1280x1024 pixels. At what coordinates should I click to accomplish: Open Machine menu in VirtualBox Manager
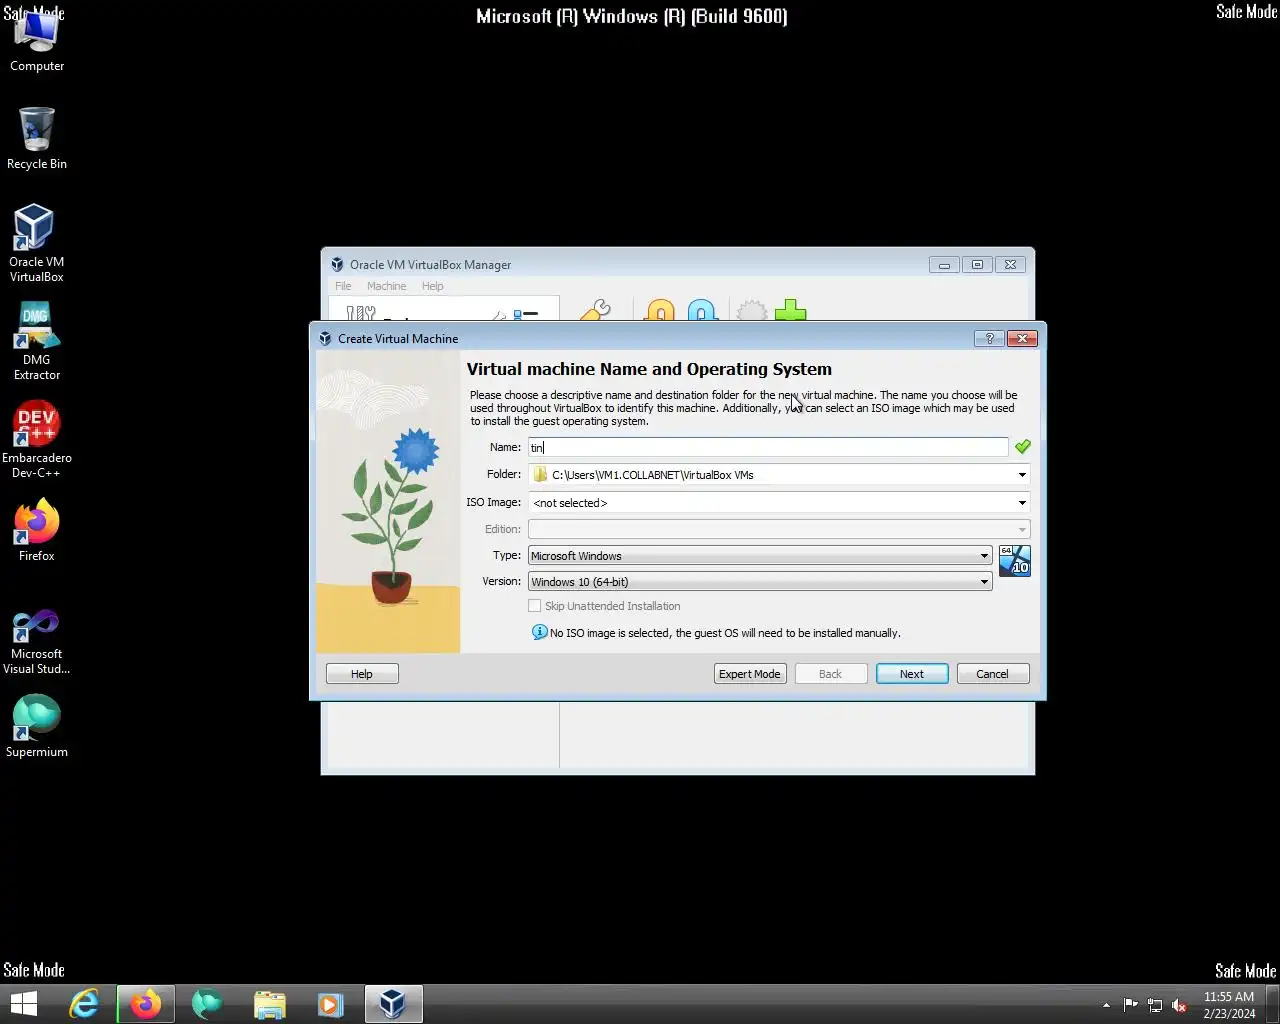(x=386, y=286)
